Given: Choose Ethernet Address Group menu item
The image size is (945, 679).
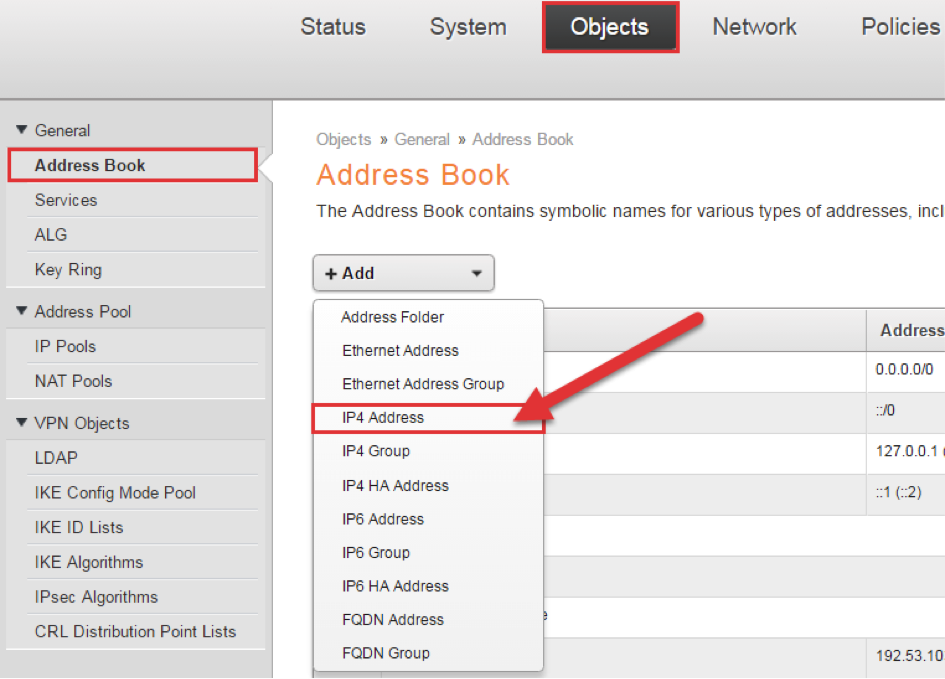Looking at the screenshot, I should pyautogui.click(x=429, y=384).
